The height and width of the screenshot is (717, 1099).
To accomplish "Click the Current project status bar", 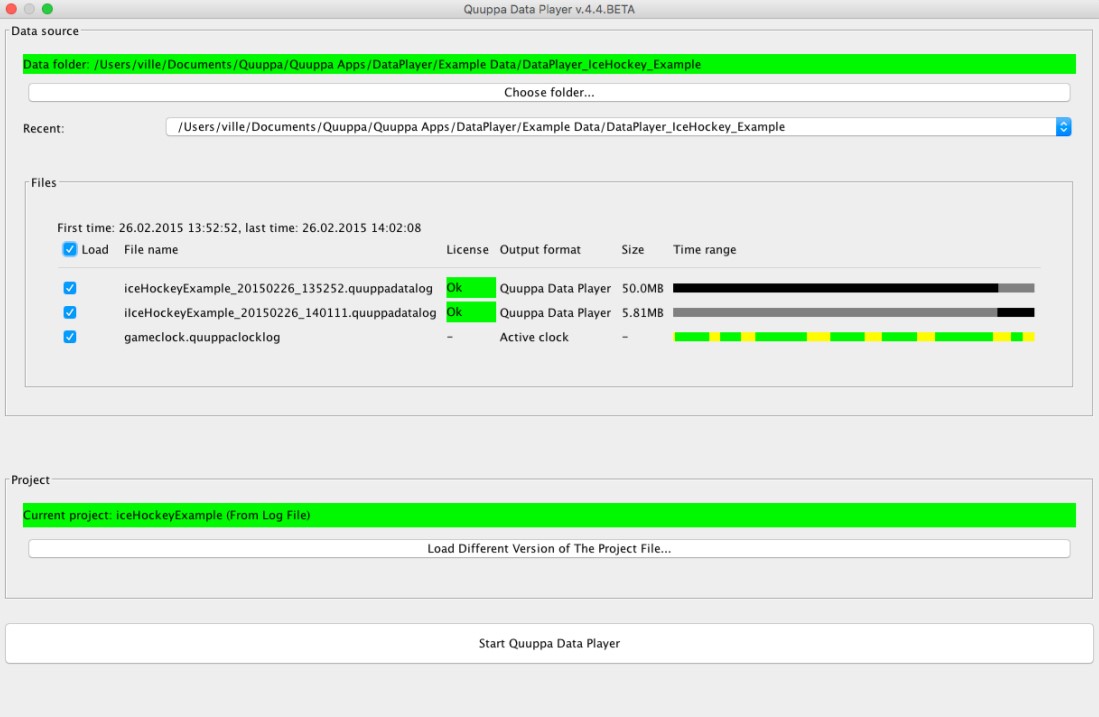I will [x=549, y=515].
